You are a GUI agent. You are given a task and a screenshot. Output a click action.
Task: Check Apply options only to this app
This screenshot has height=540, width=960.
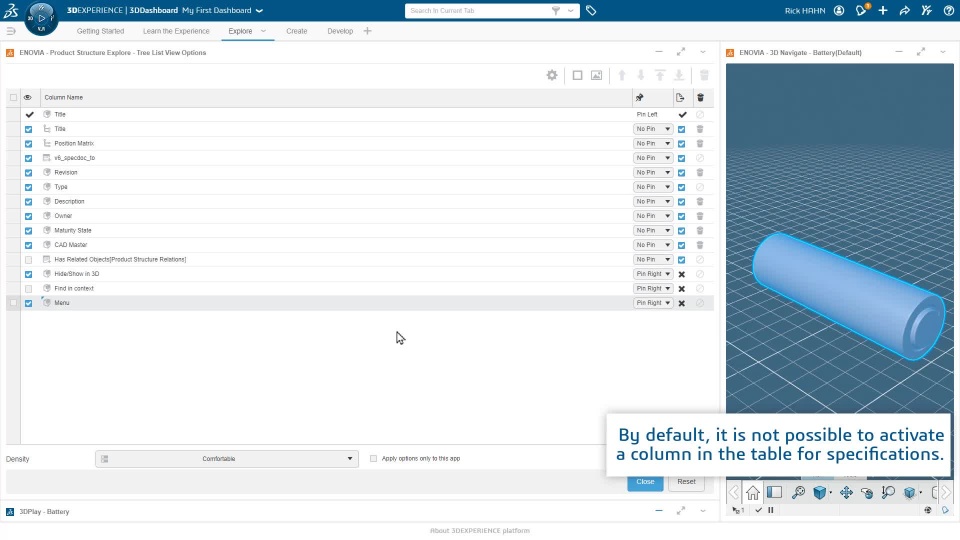tap(373, 459)
